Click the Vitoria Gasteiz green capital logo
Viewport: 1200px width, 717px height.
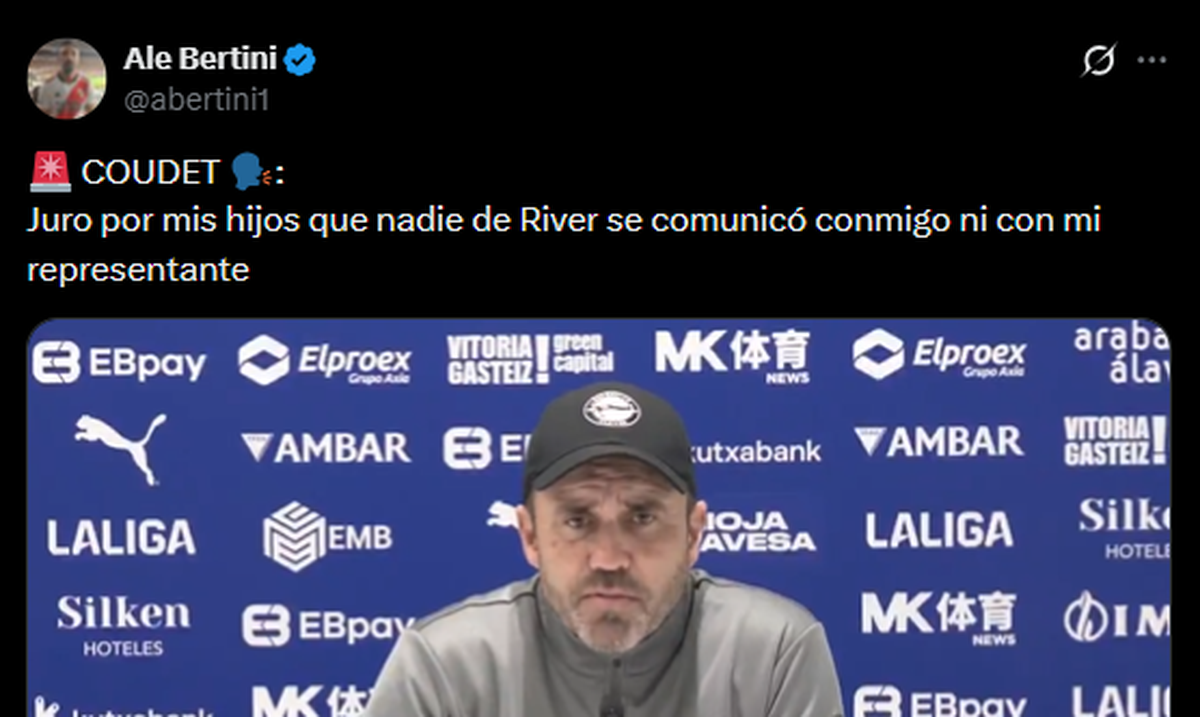[530, 359]
